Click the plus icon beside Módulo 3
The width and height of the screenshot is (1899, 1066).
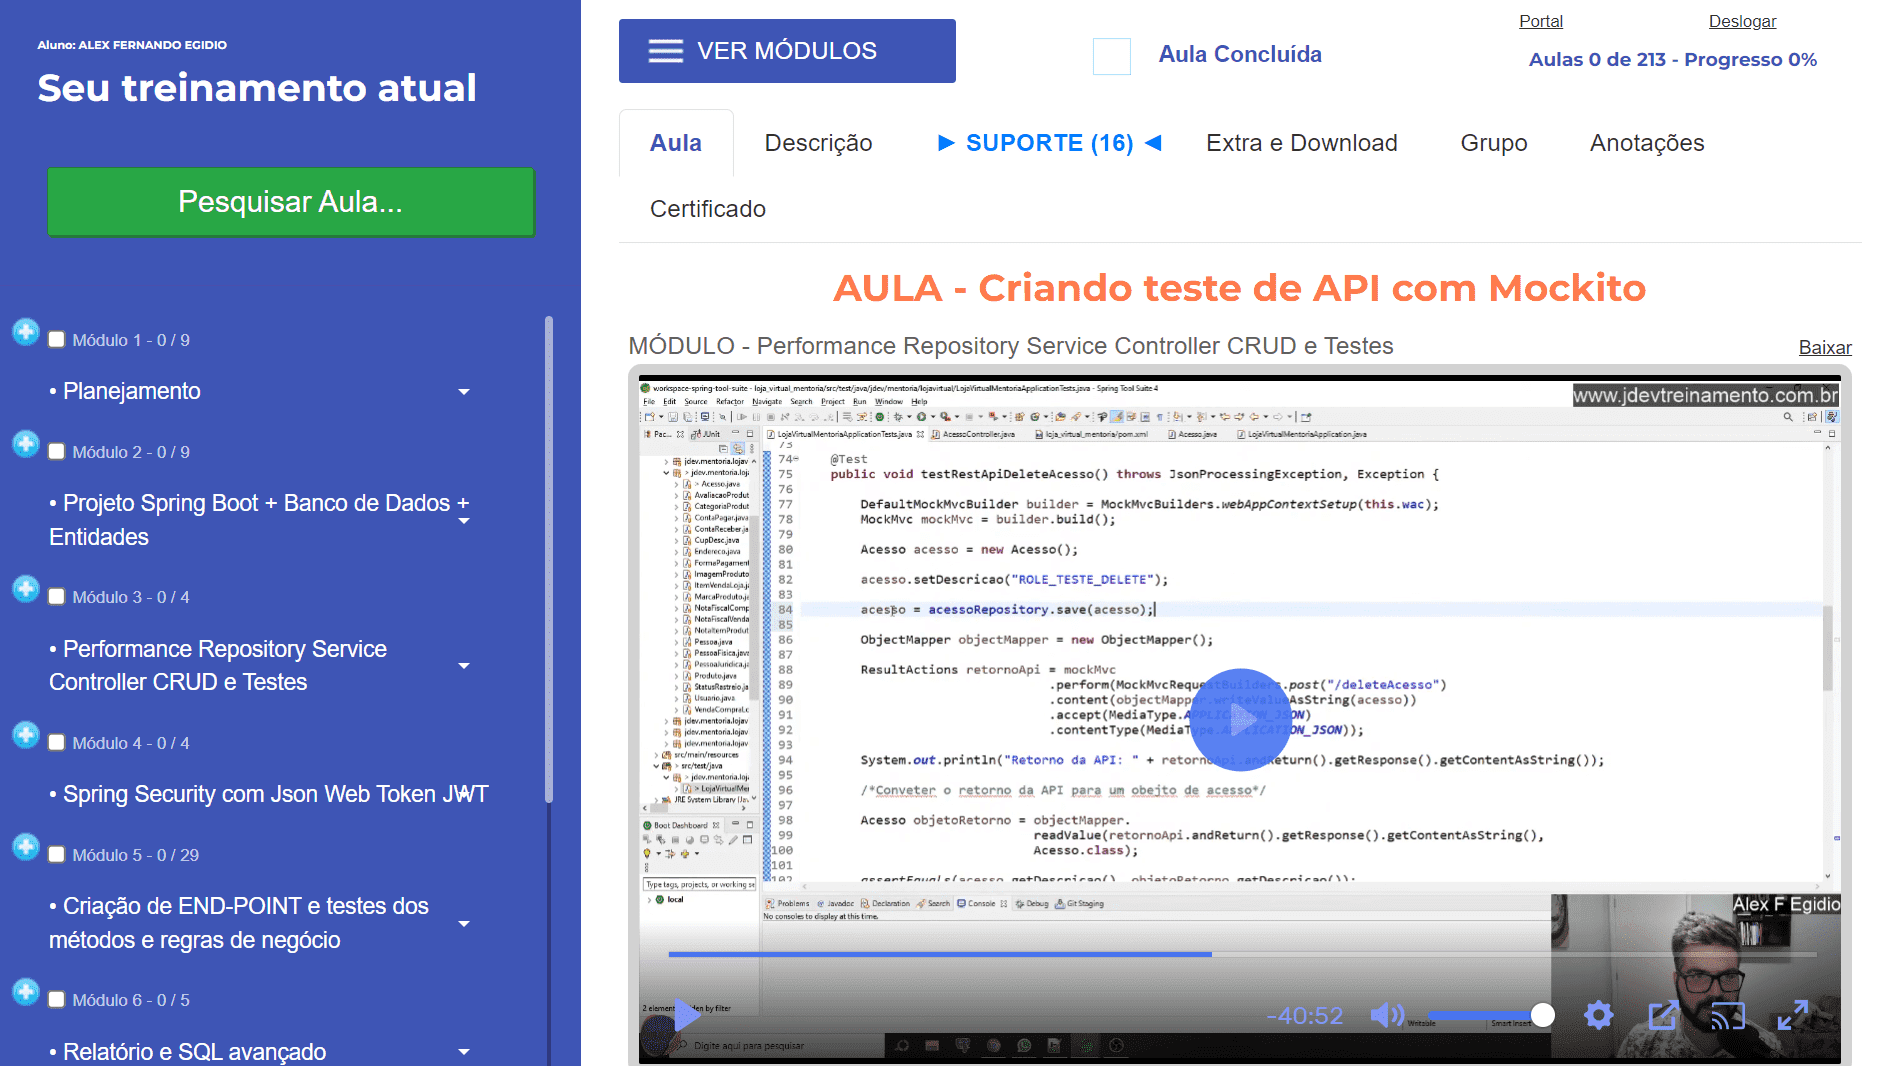(26, 588)
